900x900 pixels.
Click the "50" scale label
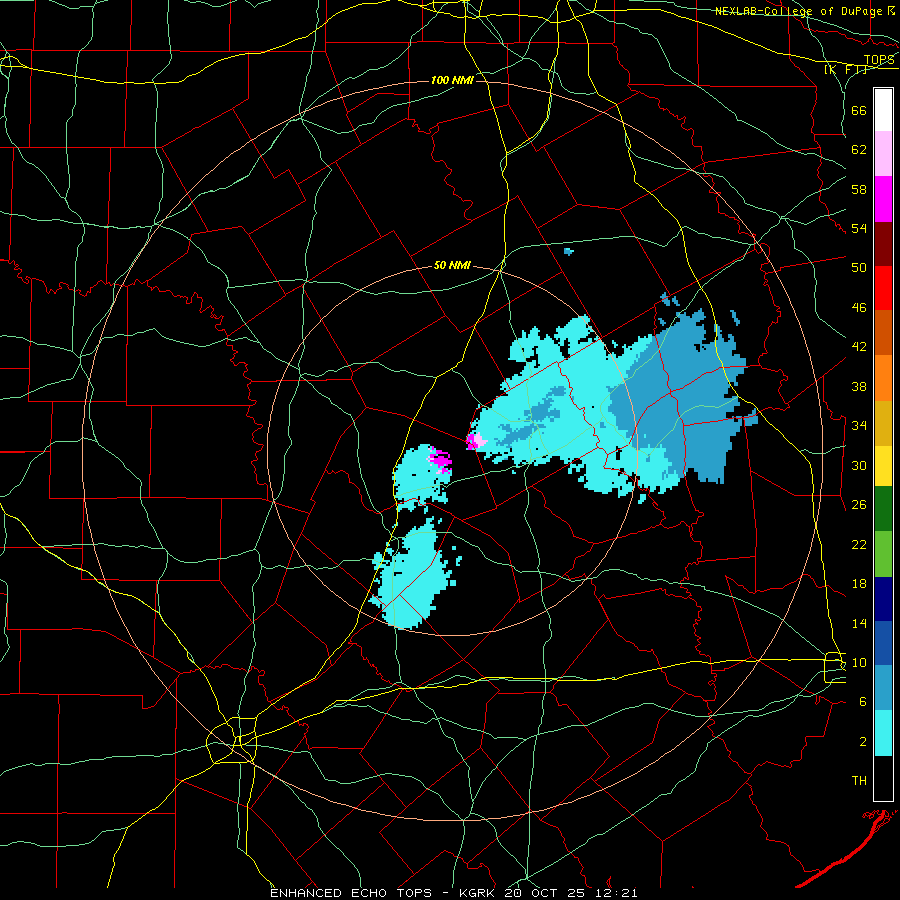click(x=859, y=267)
